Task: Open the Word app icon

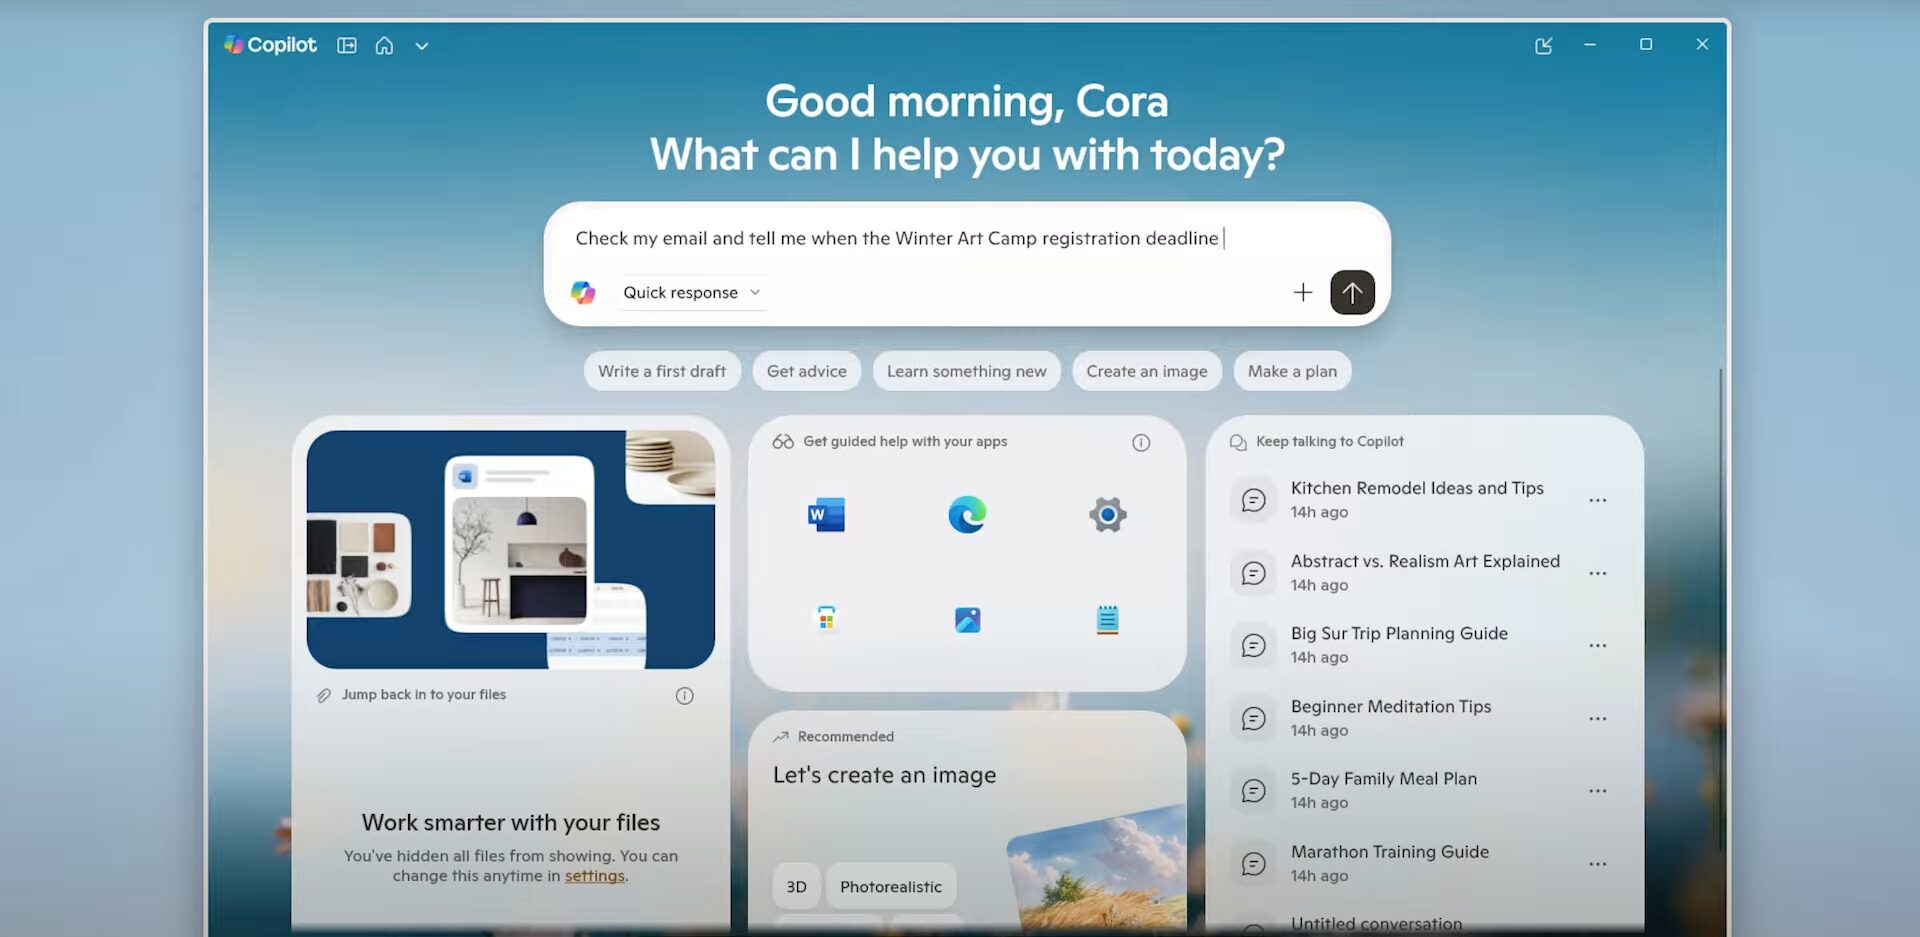Action: point(826,515)
